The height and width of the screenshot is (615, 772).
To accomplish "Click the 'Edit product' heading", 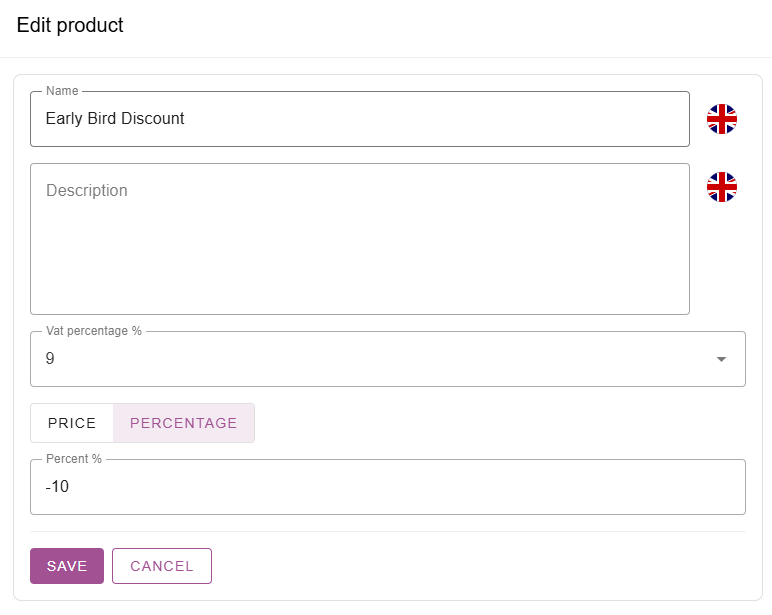I will (x=70, y=26).
